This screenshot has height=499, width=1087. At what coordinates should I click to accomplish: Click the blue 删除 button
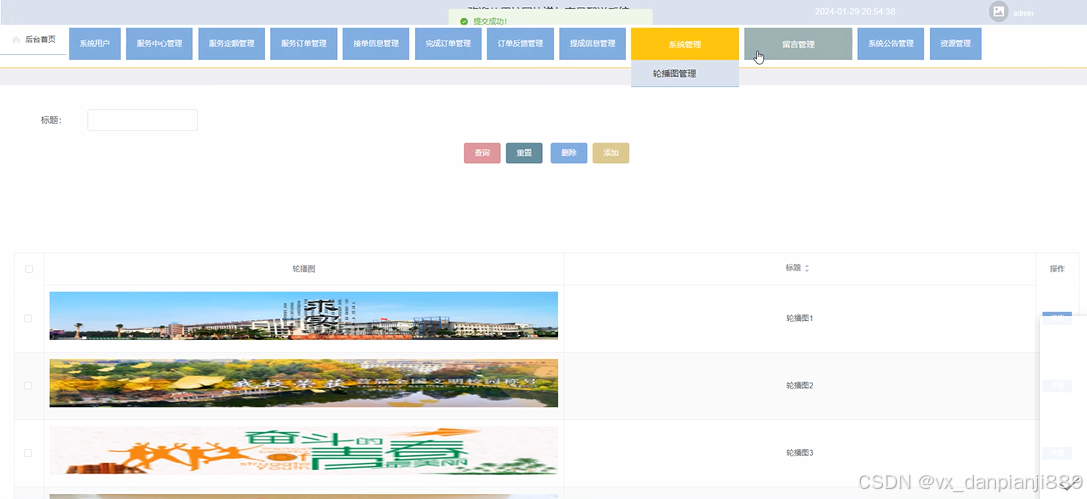click(569, 153)
